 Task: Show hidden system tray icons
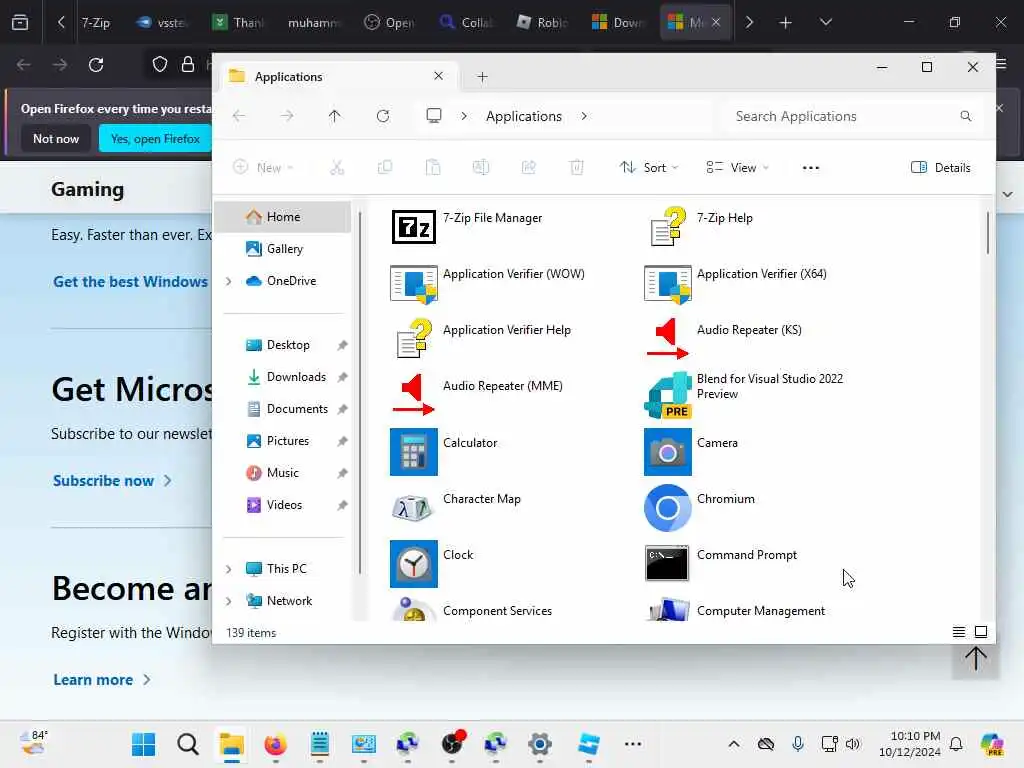(734, 744)
